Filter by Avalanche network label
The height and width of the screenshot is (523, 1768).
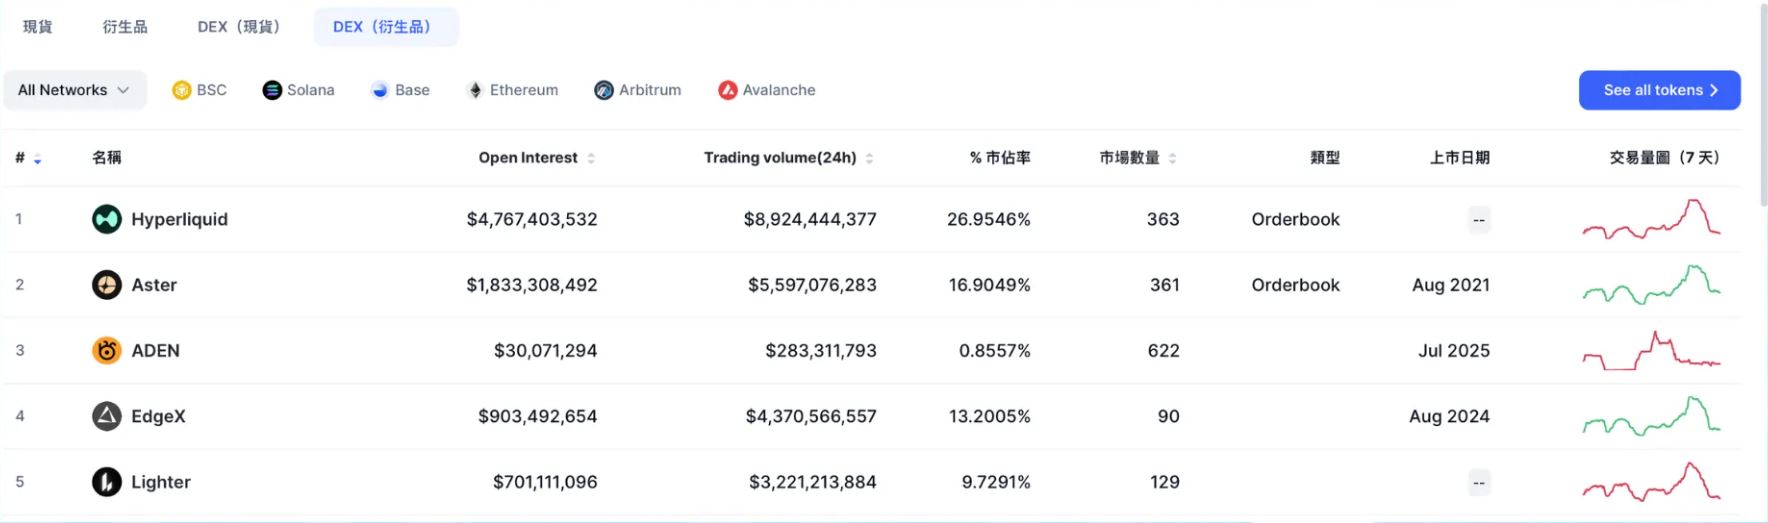pos(779,90)
